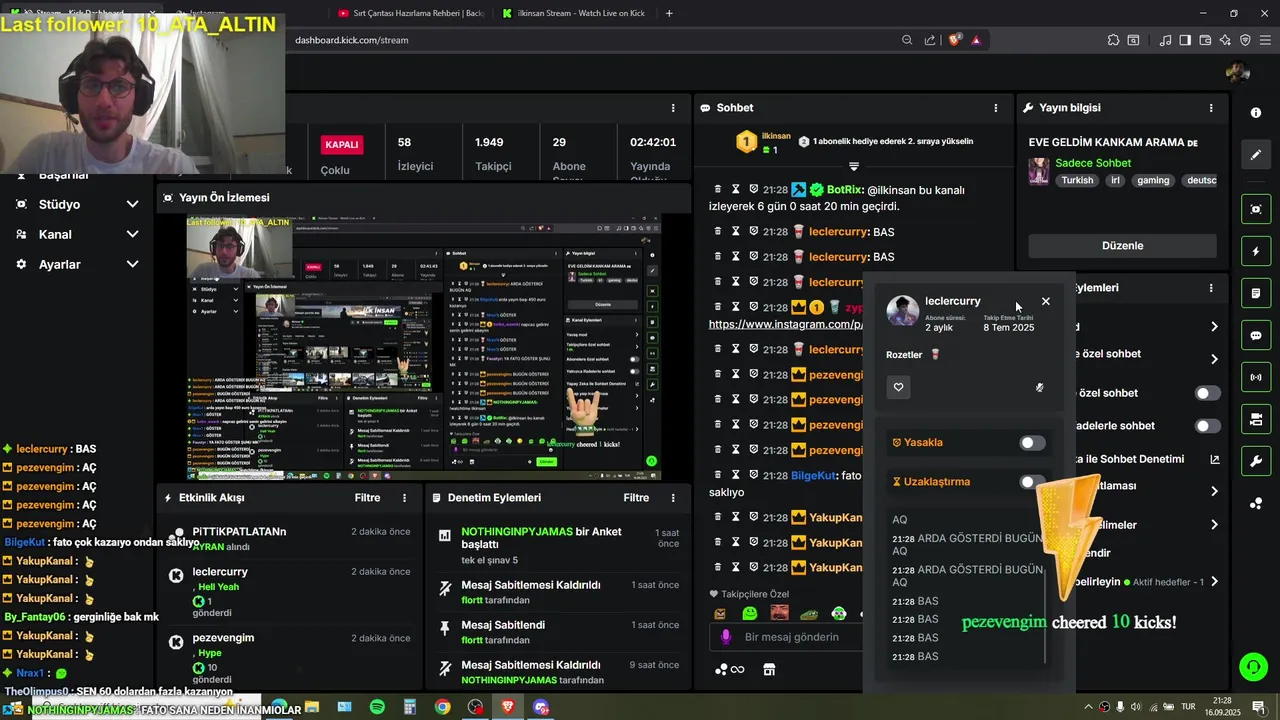The image size is (1280, 720).
Task: Click the muted microphone icon in leclercurry card
Action: (x=1040, y=387)
